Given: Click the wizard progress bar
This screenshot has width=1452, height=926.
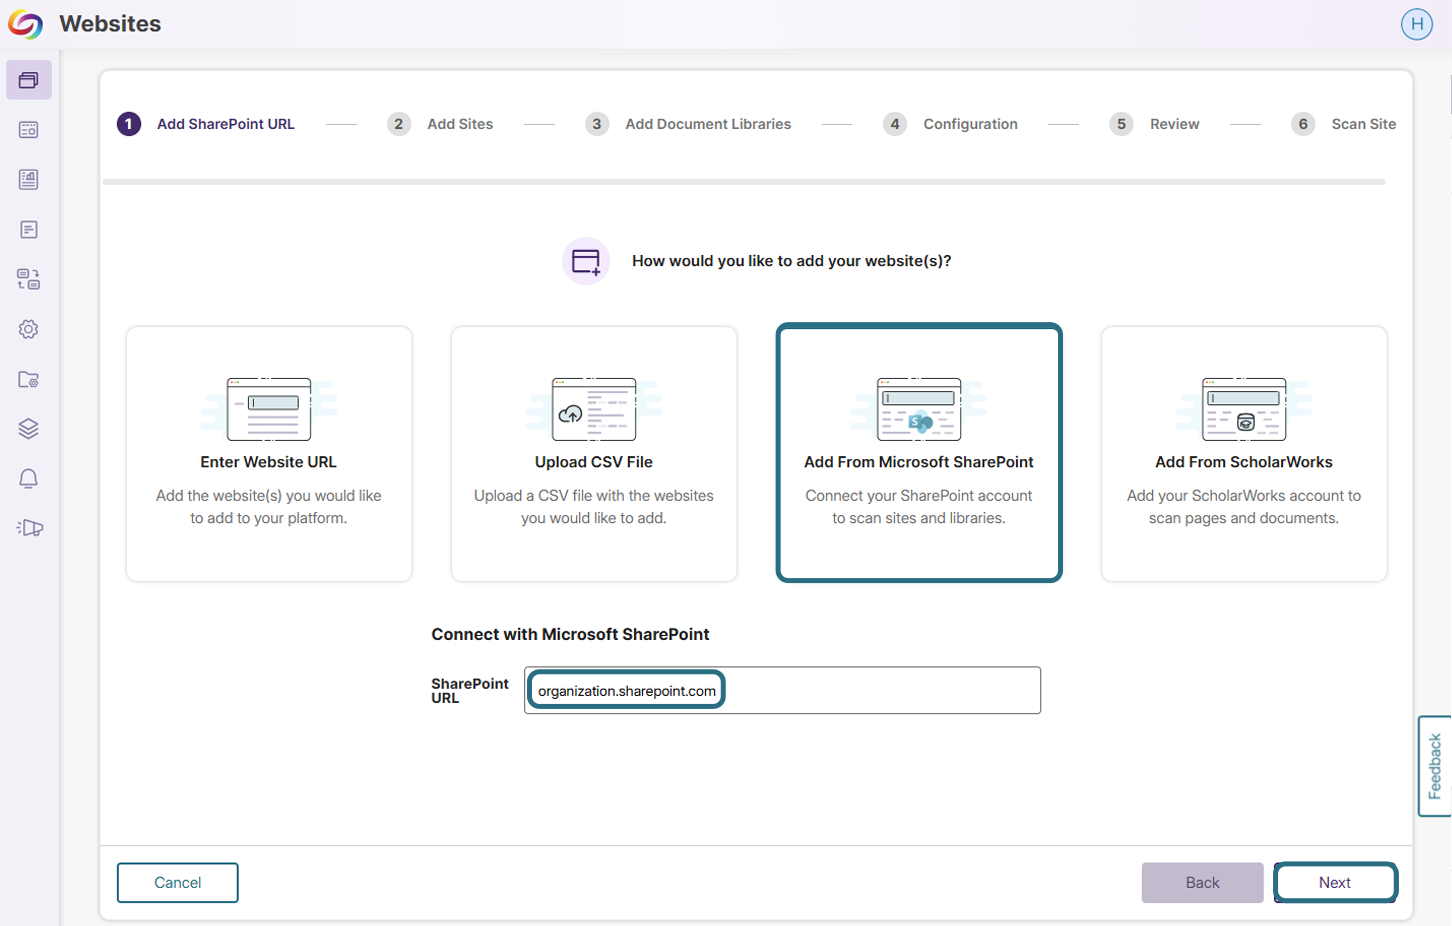Looking at the screenshot, I should click(x=744, y=182).
